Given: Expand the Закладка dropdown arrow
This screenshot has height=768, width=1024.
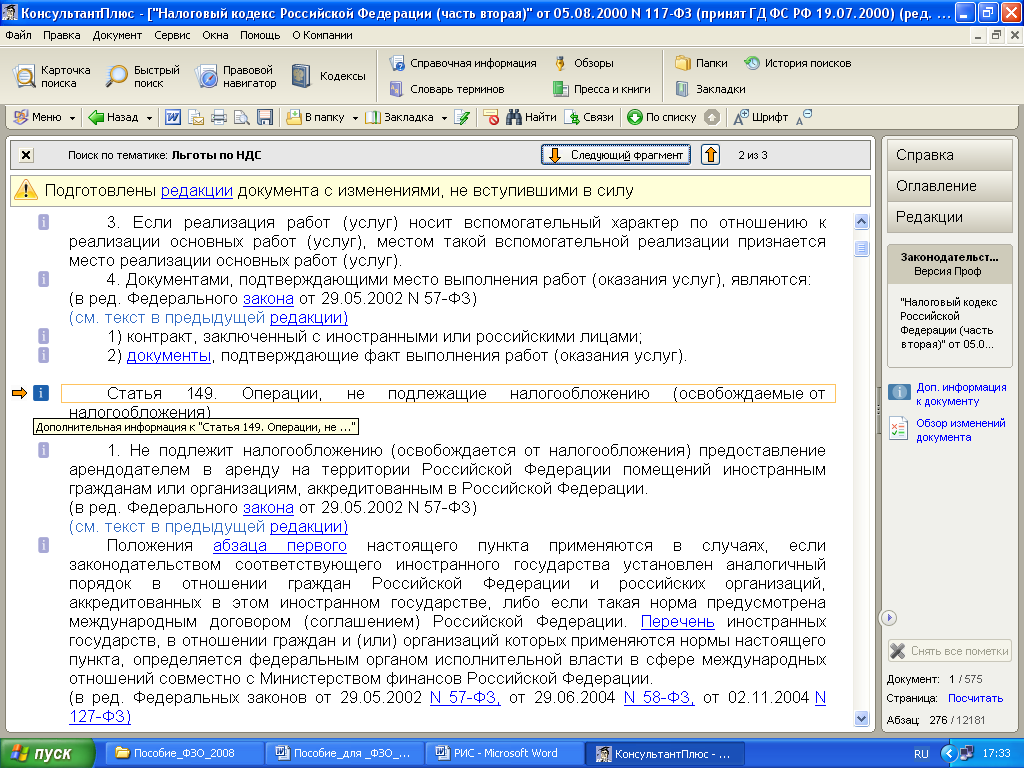Looking at the screenshot, I should pos(444,118).
